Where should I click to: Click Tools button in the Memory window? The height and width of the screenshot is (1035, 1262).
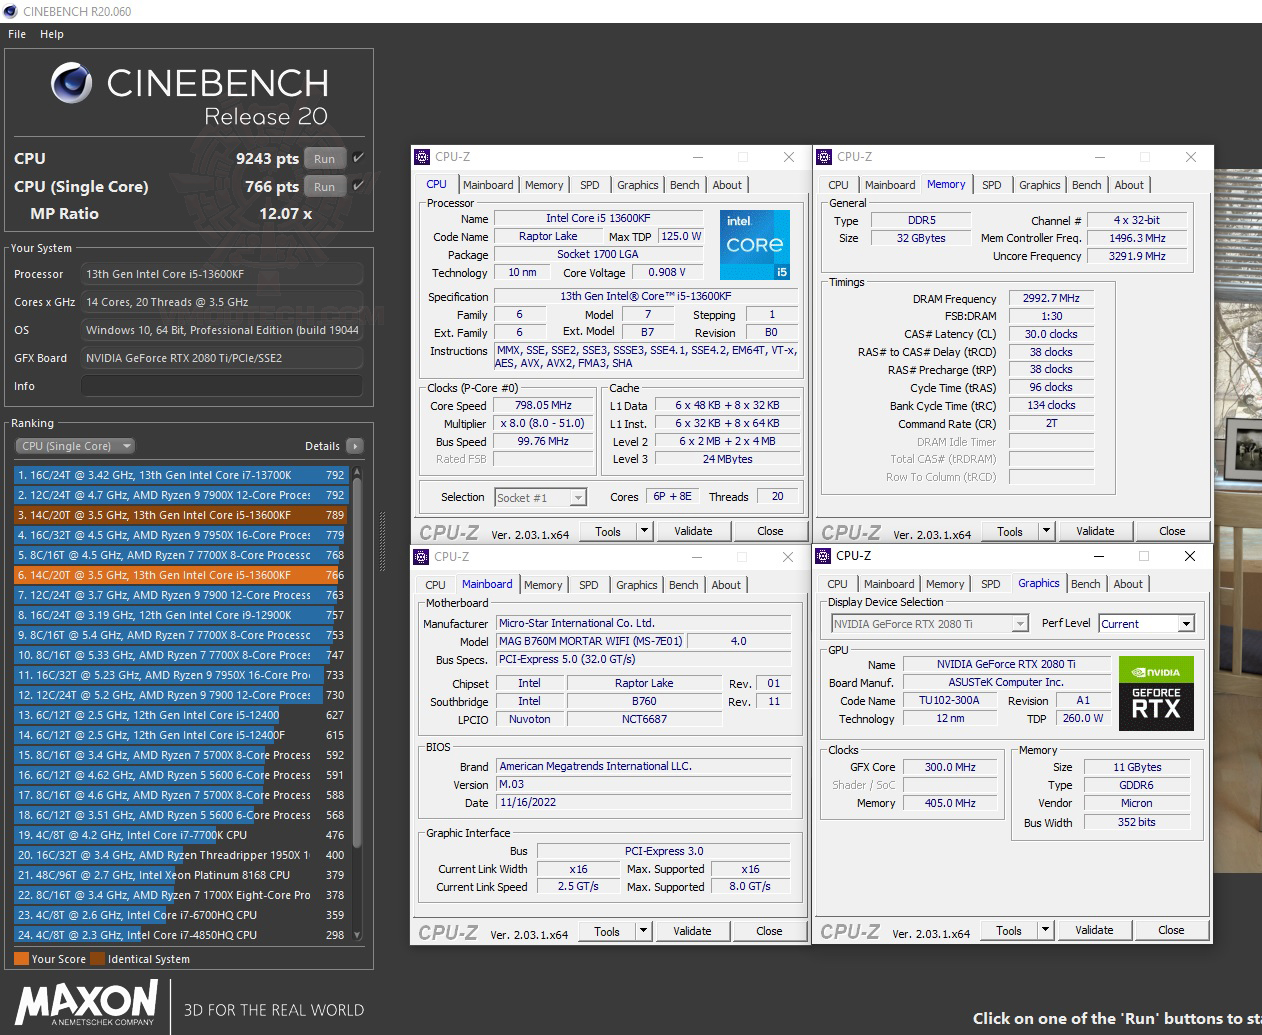click(x=1010, y=531)
